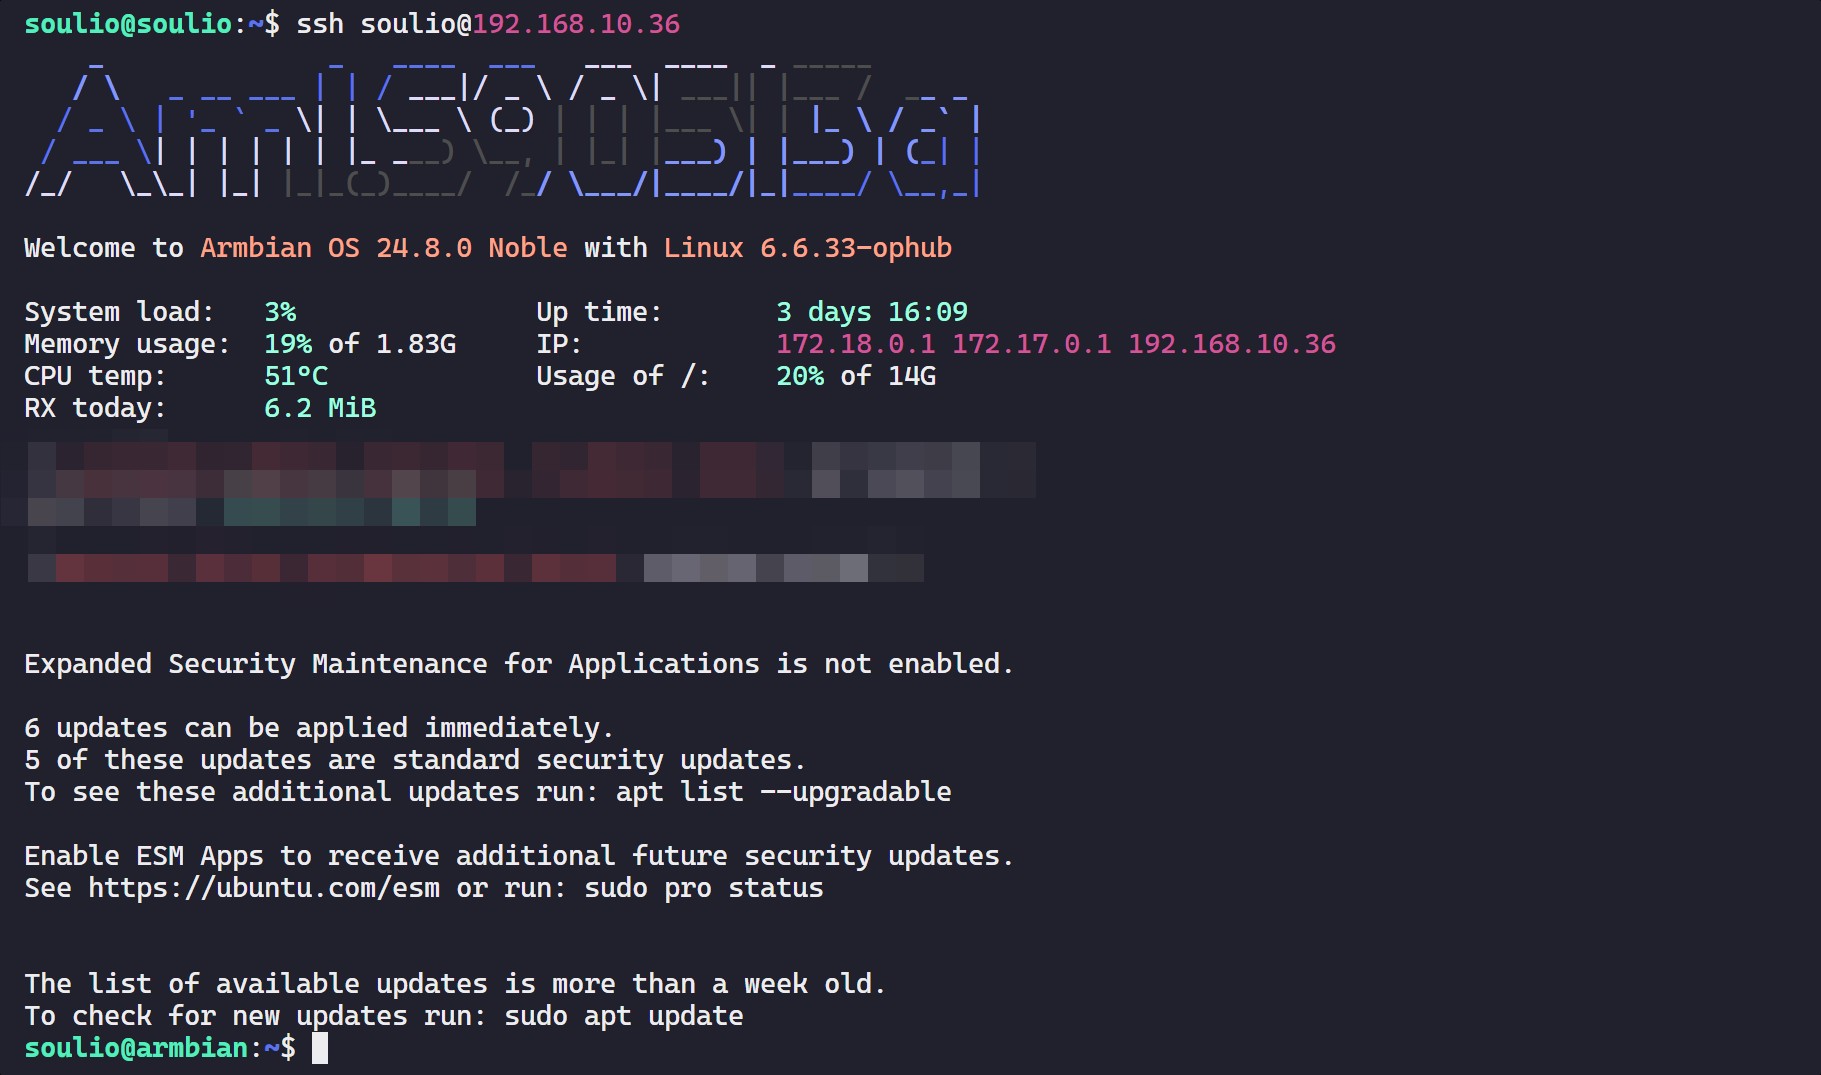Click 'Linux 6.6.33-ophub' kernel text
This screenshot has width=1821, height=1075.
(x=808, y=248)
